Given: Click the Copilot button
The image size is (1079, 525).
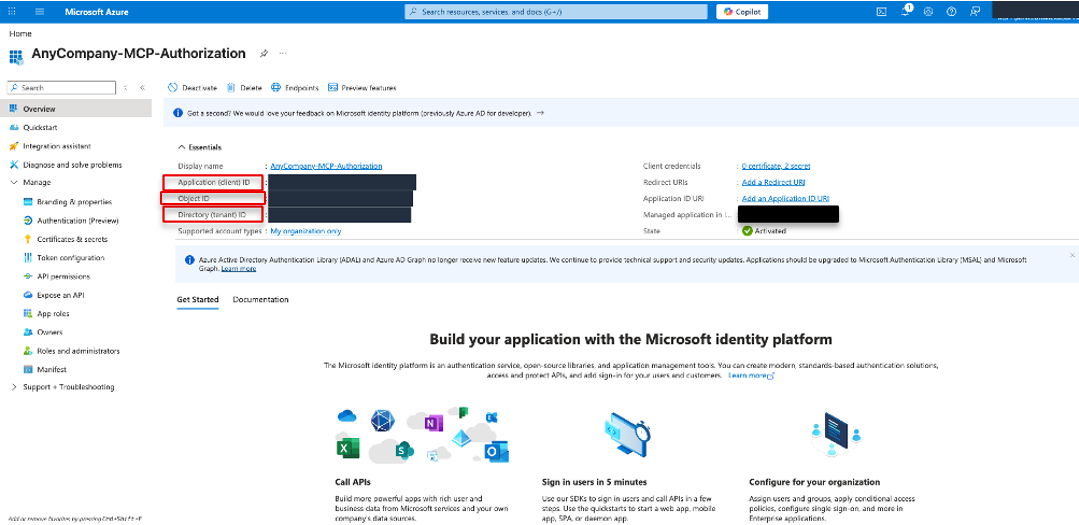Looking at the screenshot, I should pos(742,12).
